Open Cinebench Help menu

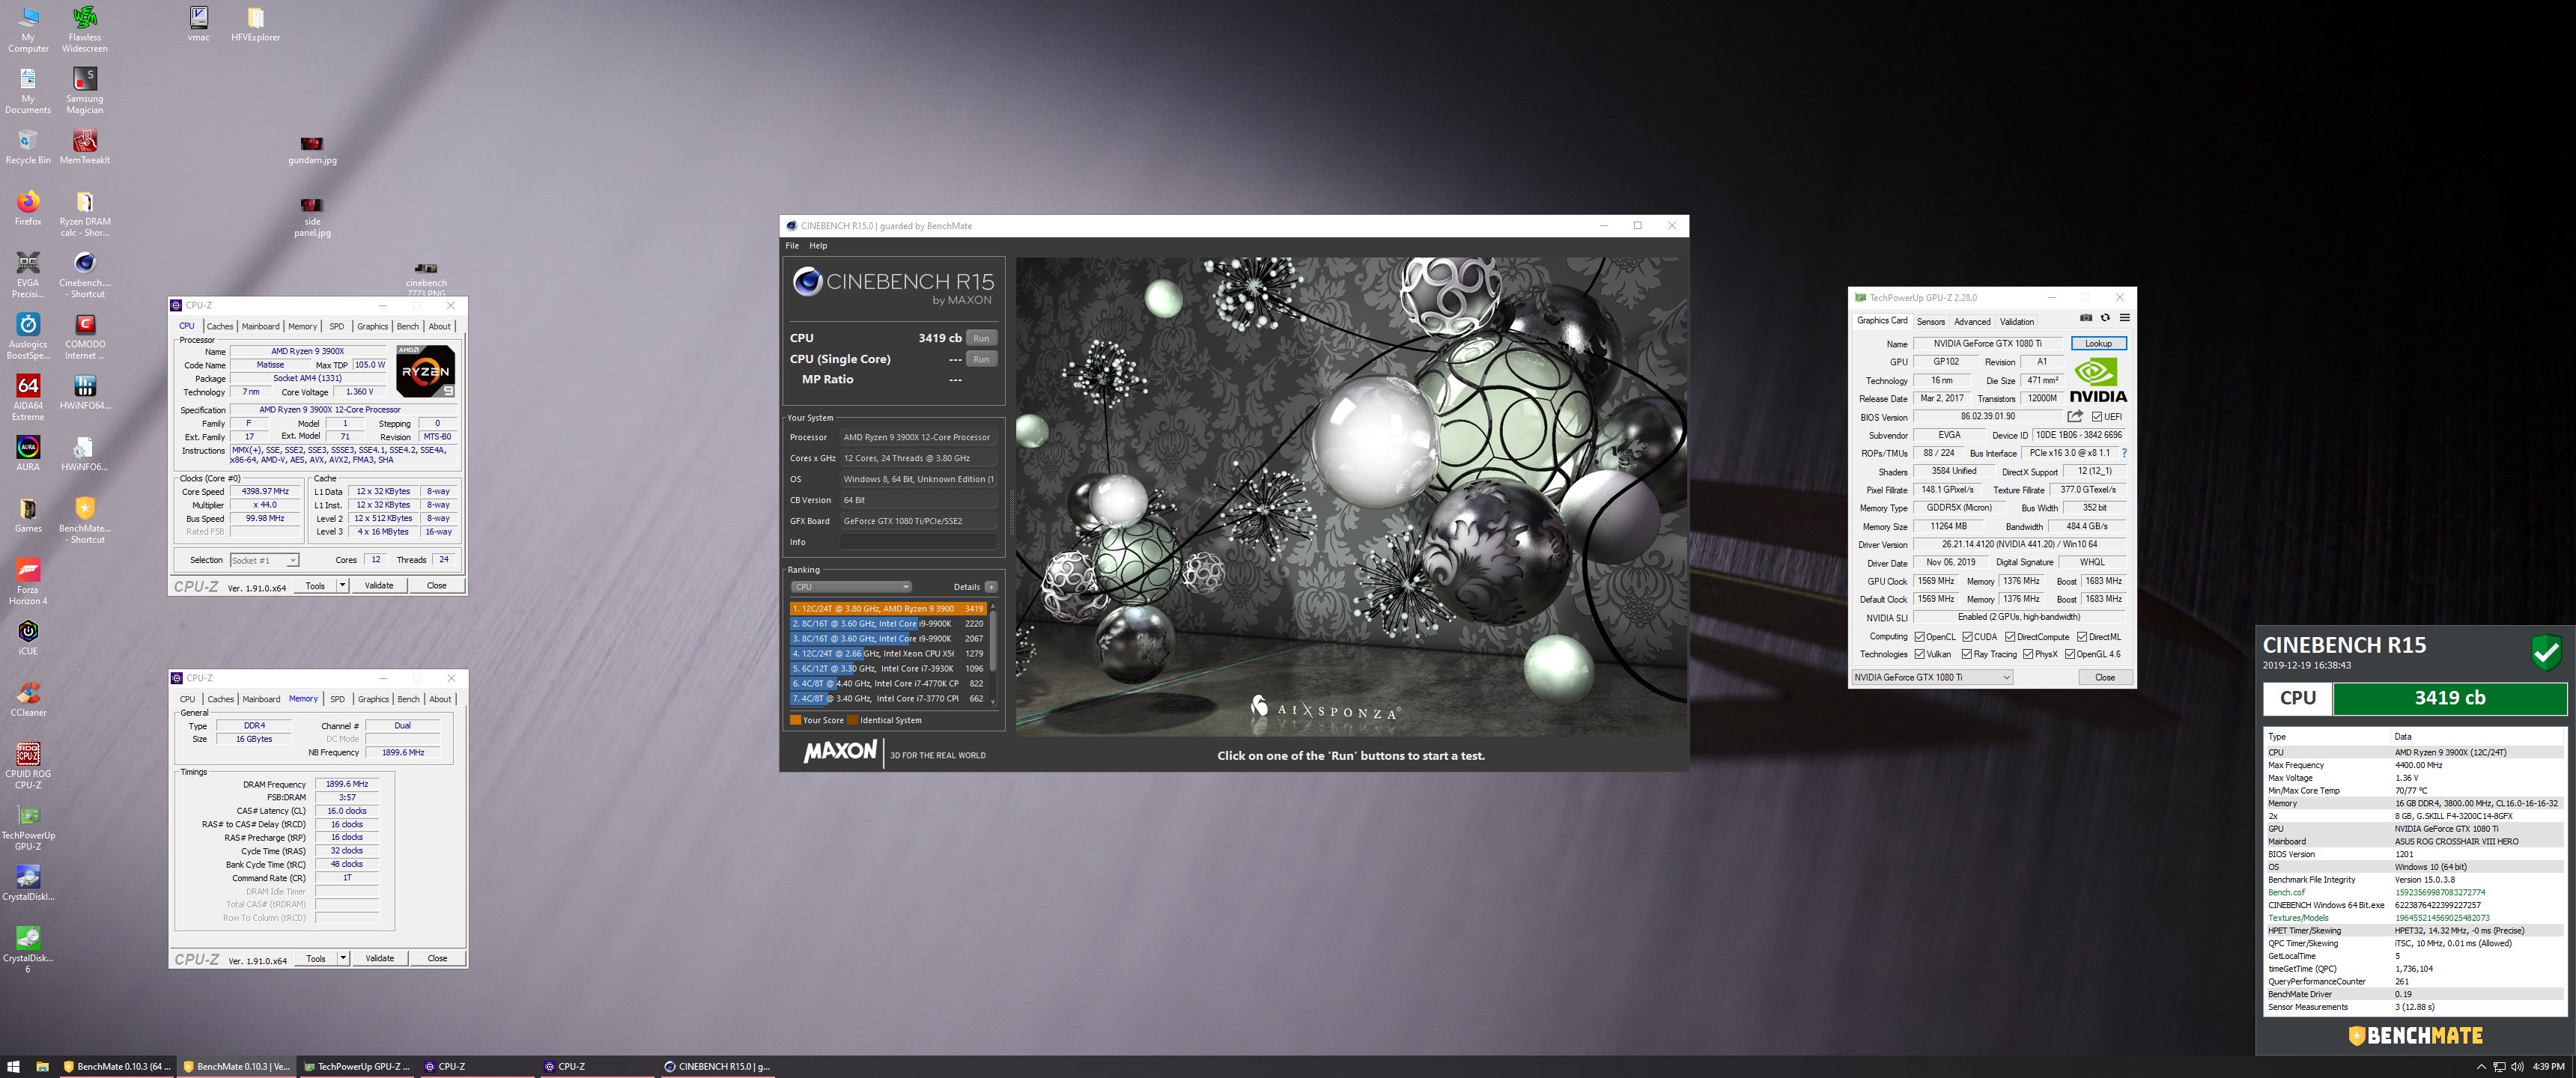pos(818,246)
